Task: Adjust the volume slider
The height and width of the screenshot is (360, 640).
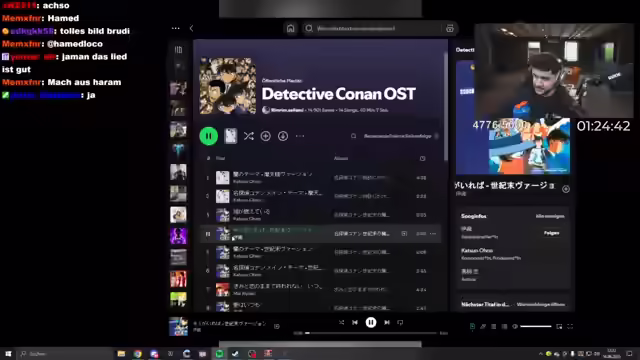Action: pos(536,326)
